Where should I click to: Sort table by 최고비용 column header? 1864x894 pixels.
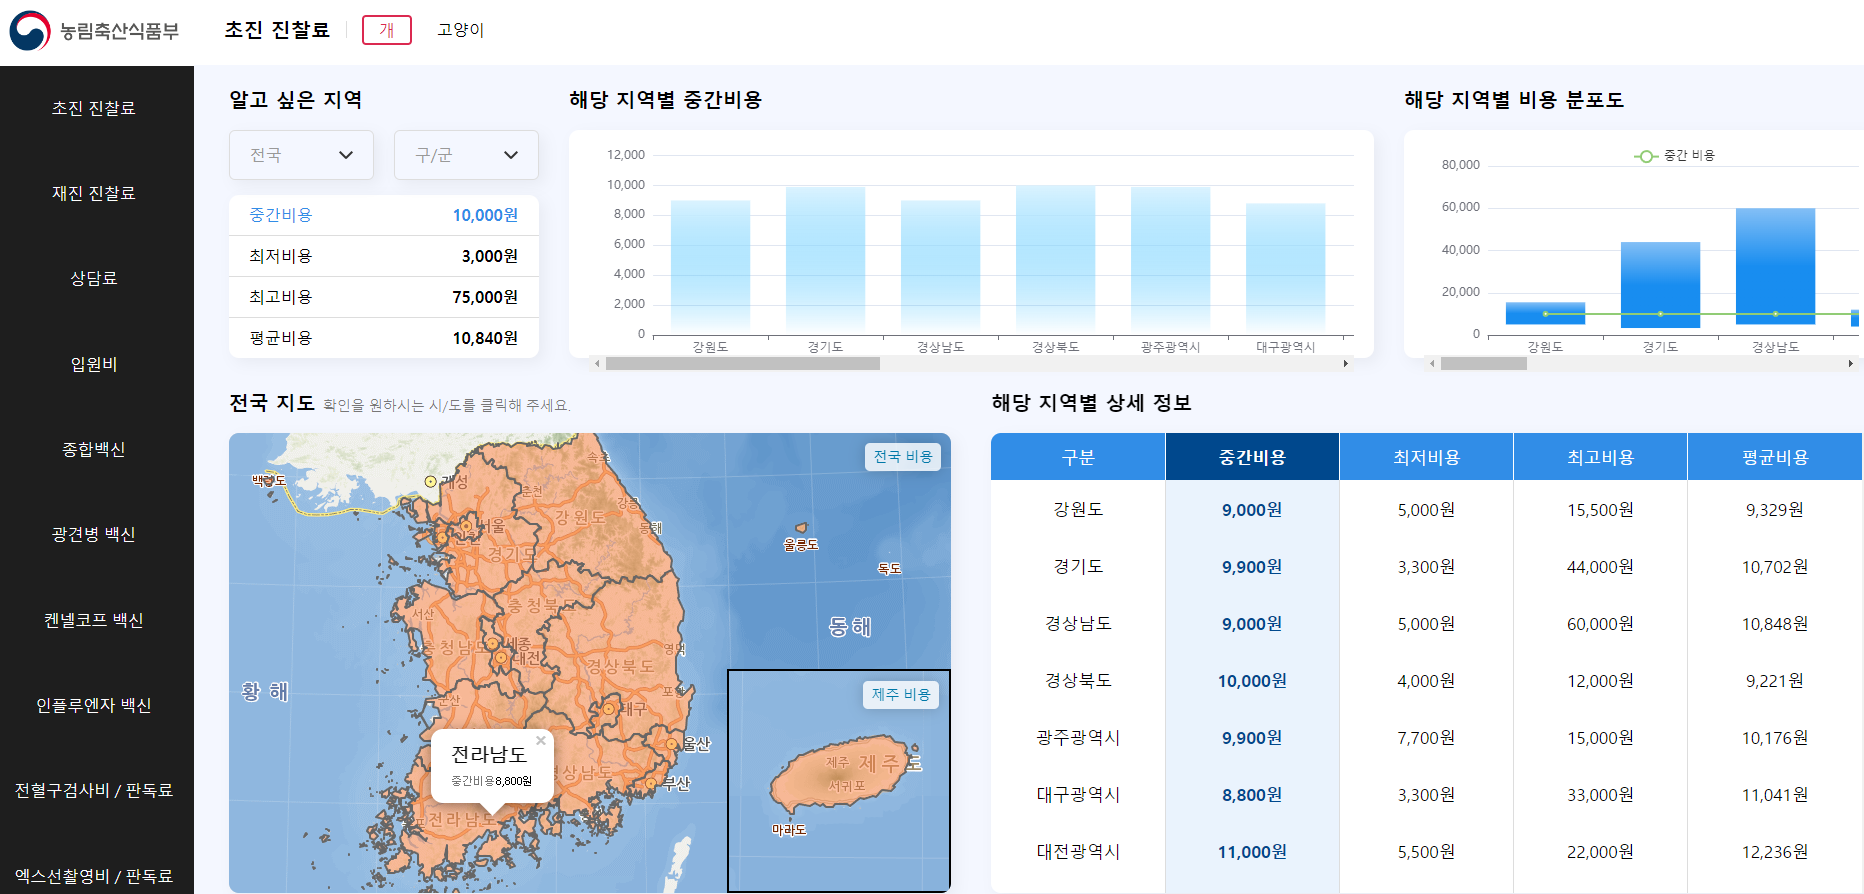(1600, 457)
